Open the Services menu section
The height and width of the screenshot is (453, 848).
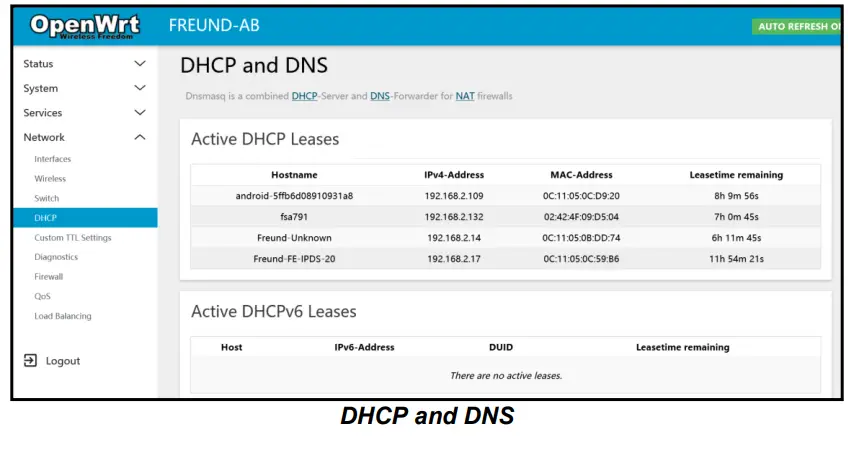tap(43, 113)
